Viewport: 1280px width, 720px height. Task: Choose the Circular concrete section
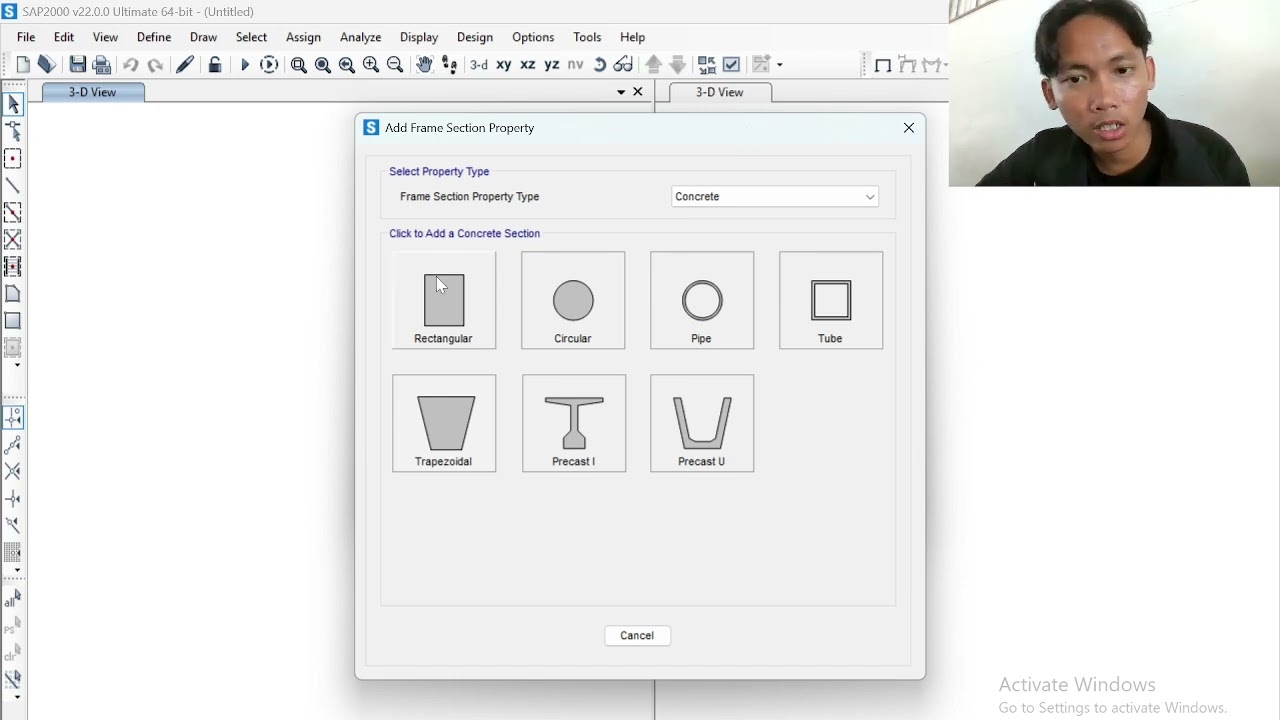point(573,300)
